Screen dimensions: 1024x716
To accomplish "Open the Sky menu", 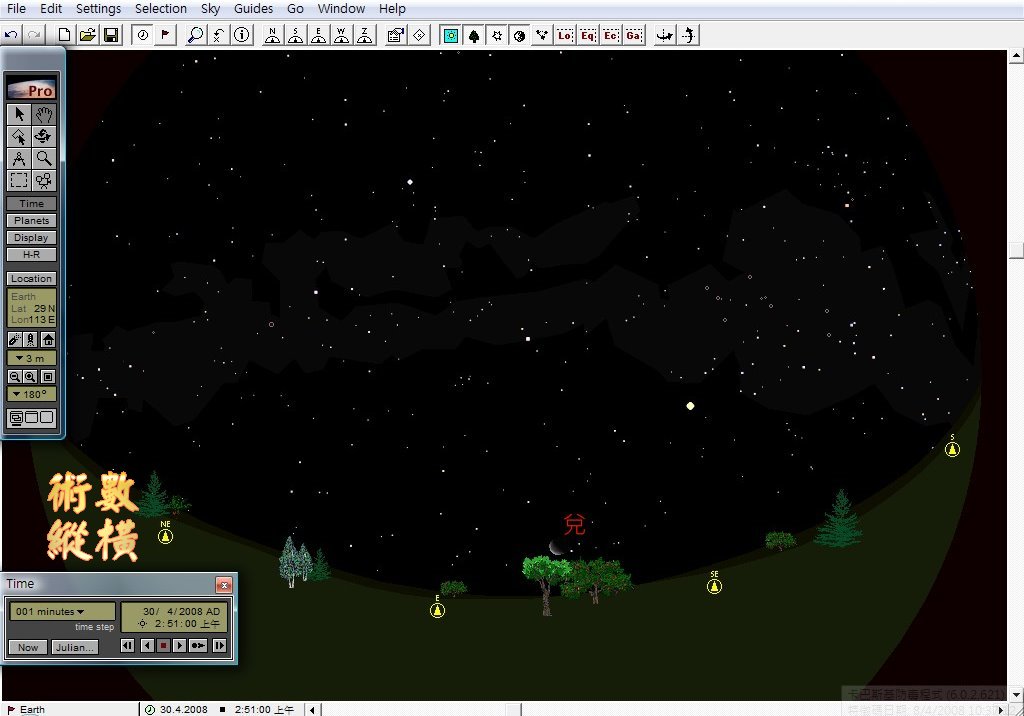I will [210, 9].
